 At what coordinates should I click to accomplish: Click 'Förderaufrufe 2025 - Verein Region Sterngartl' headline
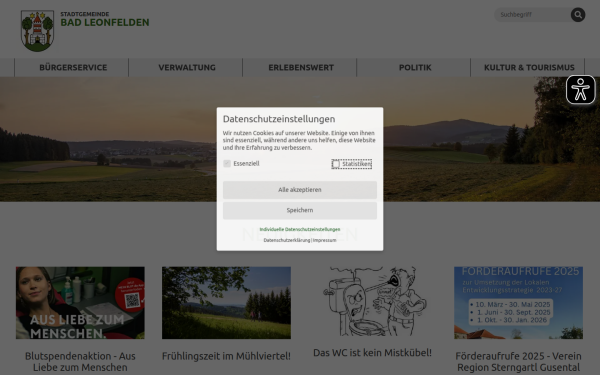[x=518, y=362]
